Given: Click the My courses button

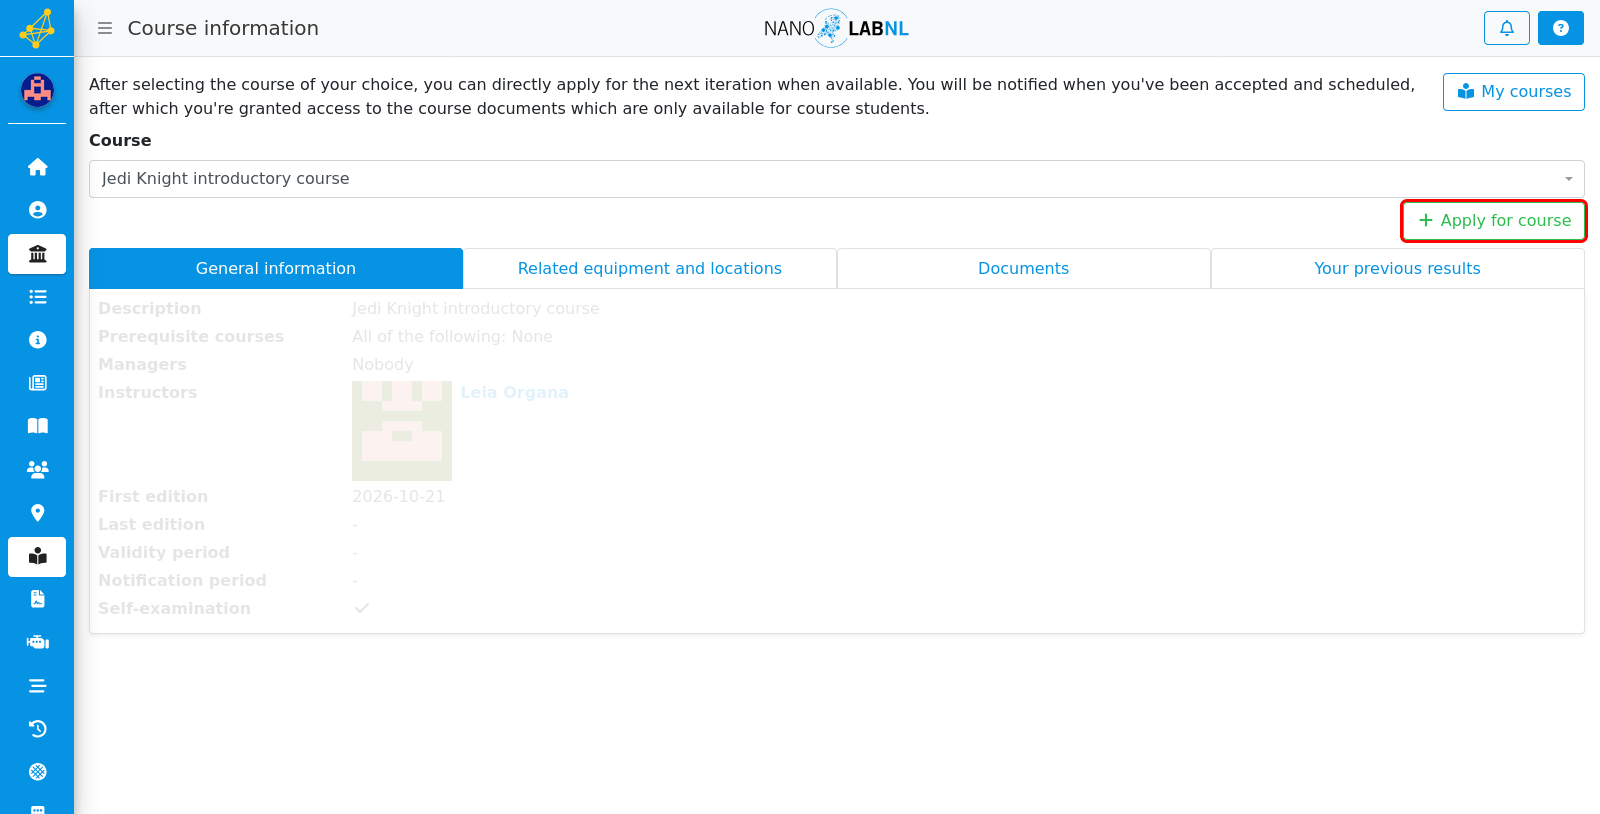Looking at the screenshot, I should (1514, 92).
